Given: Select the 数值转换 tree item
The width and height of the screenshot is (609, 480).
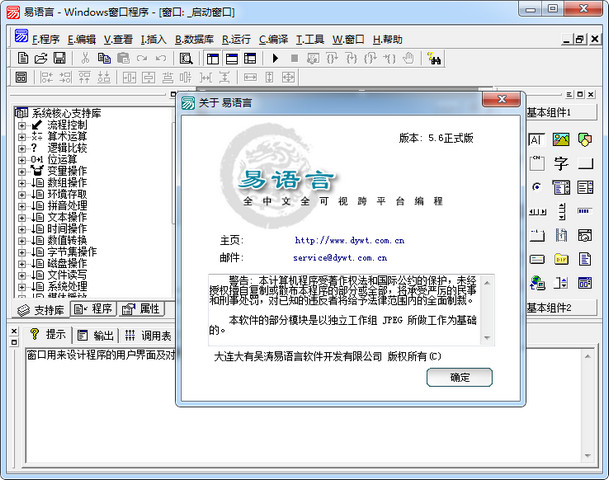Looking at the screenshot, I should pyautogui.click(x=67, y=241).
